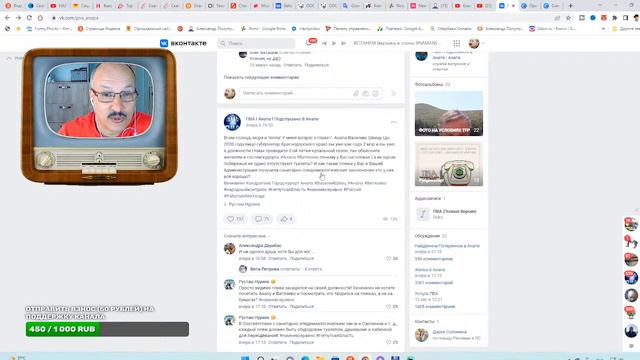Open the three-dots menu on the post
Screen dimensions: 640x360
pos(393,122)
